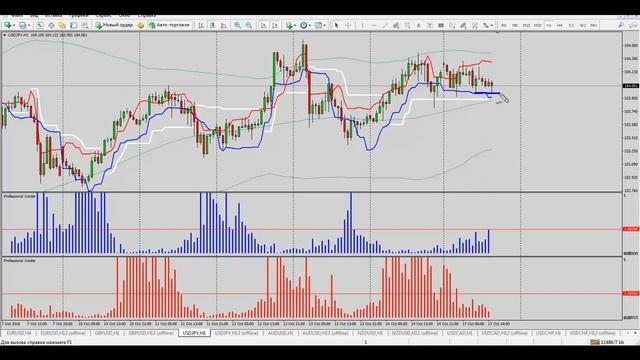The width and height of the screenshot is (640, 360).
Task: Show the Market Watch window
Action: (40, 25)
